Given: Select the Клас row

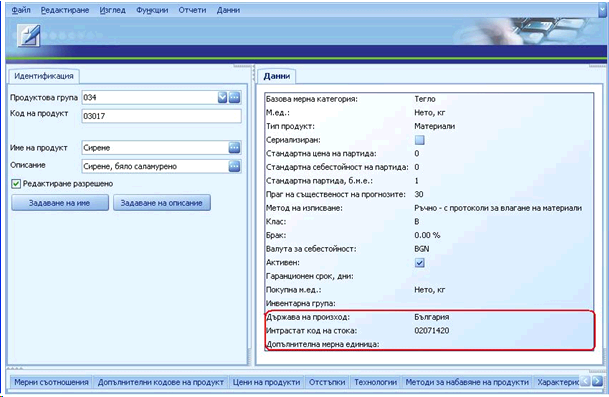Looking at the screenshot, I should point(429,222).
